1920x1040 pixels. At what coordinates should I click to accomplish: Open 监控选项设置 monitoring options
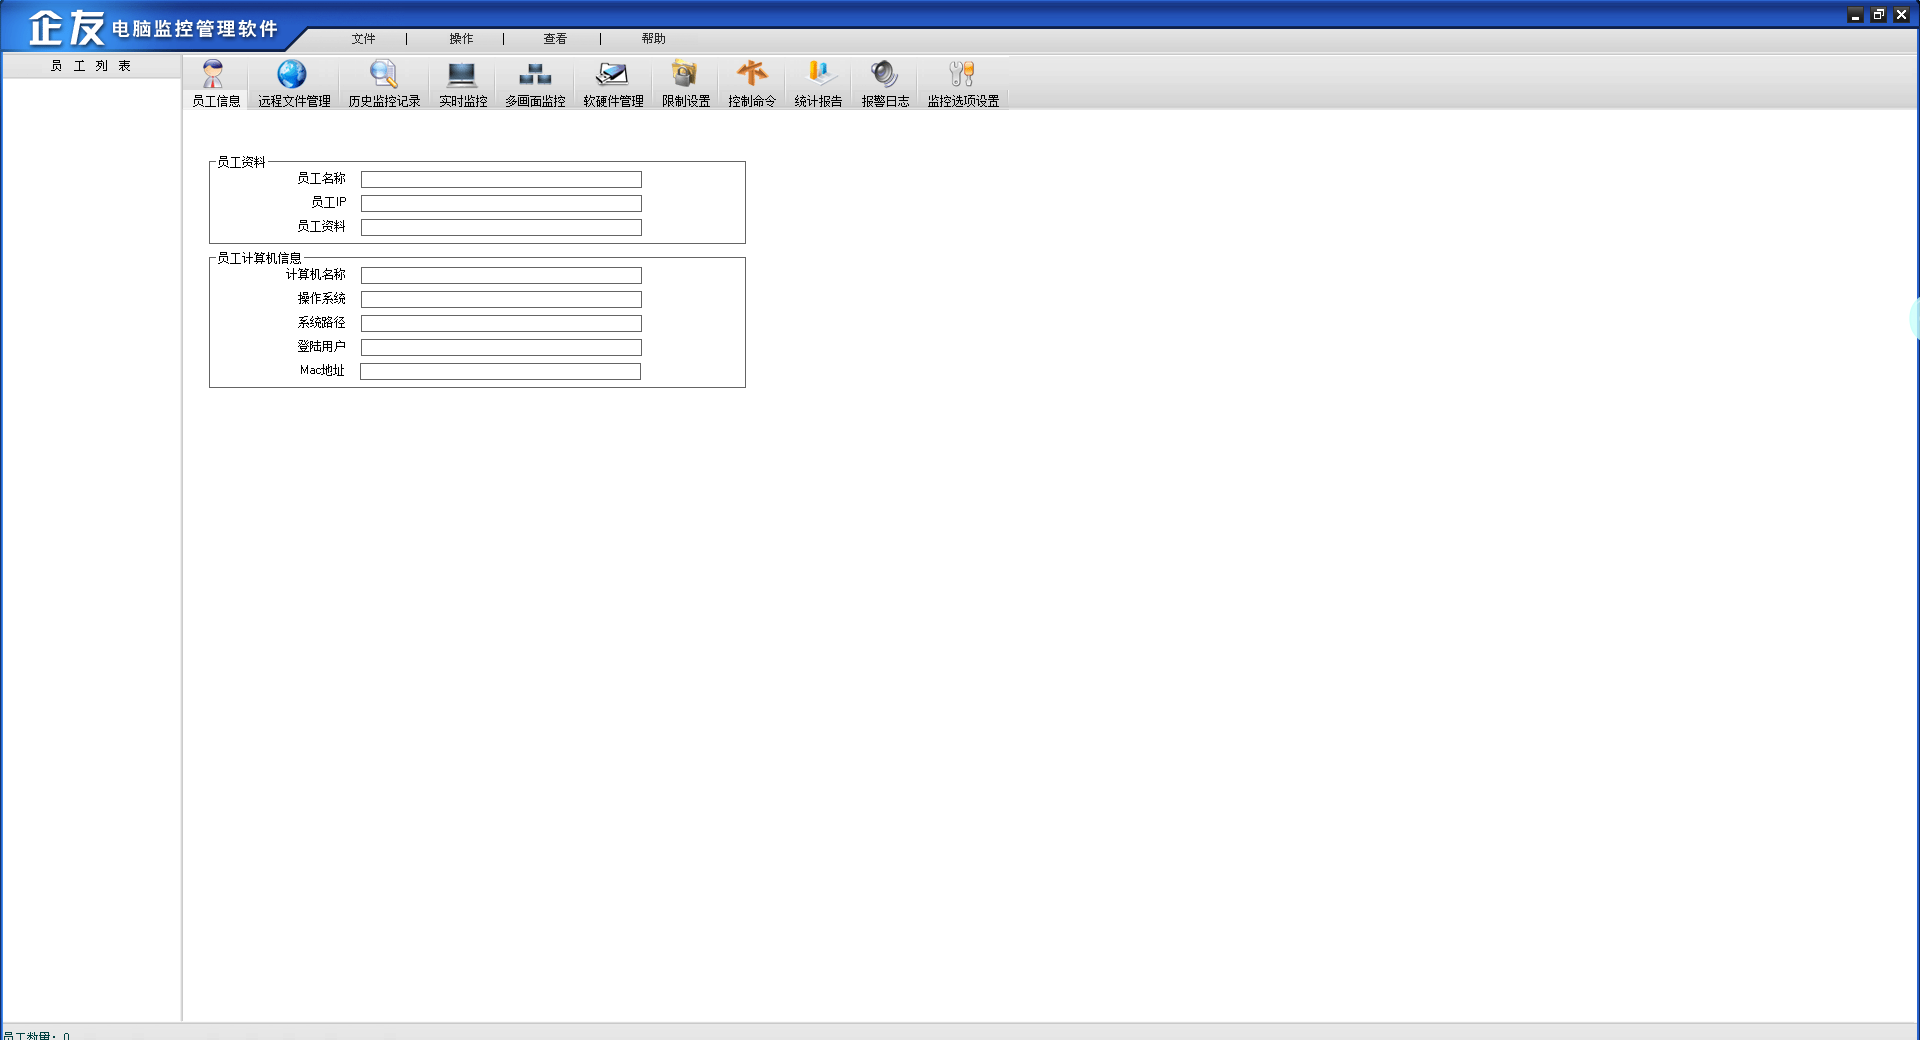963,83
